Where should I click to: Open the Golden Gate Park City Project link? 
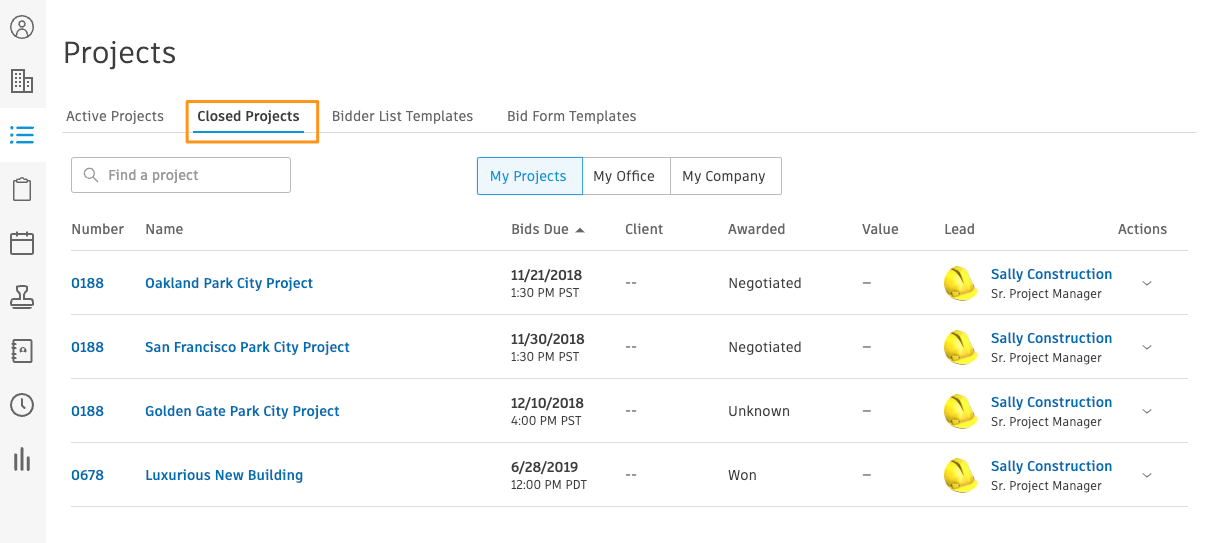pos(242,411)
